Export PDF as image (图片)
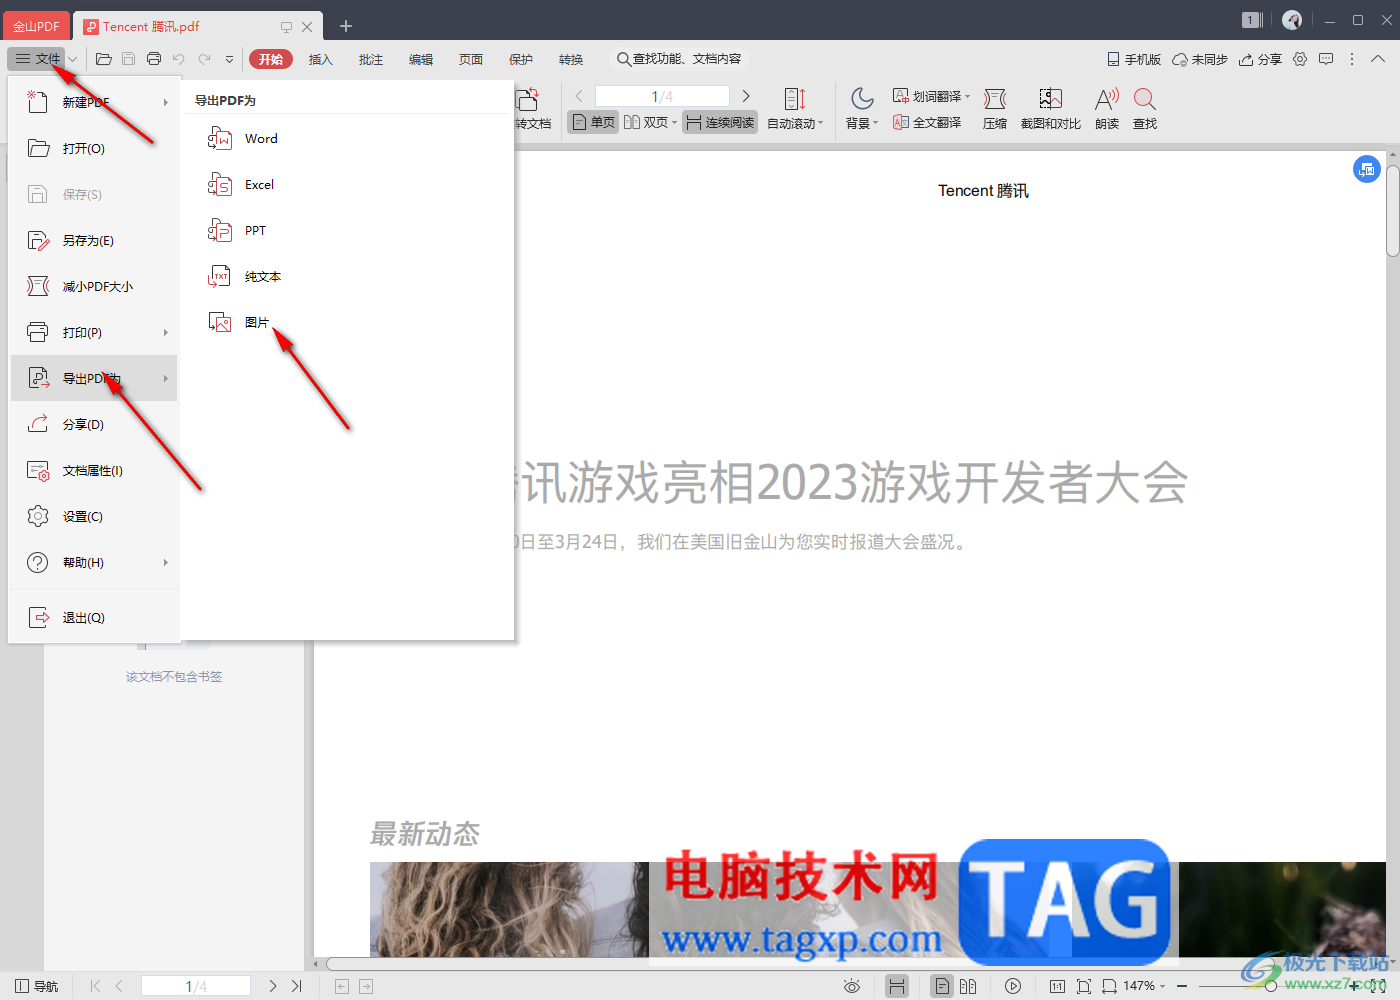Image resolution: width=1400 pixels, height=1000 pixels. point(239,322)
